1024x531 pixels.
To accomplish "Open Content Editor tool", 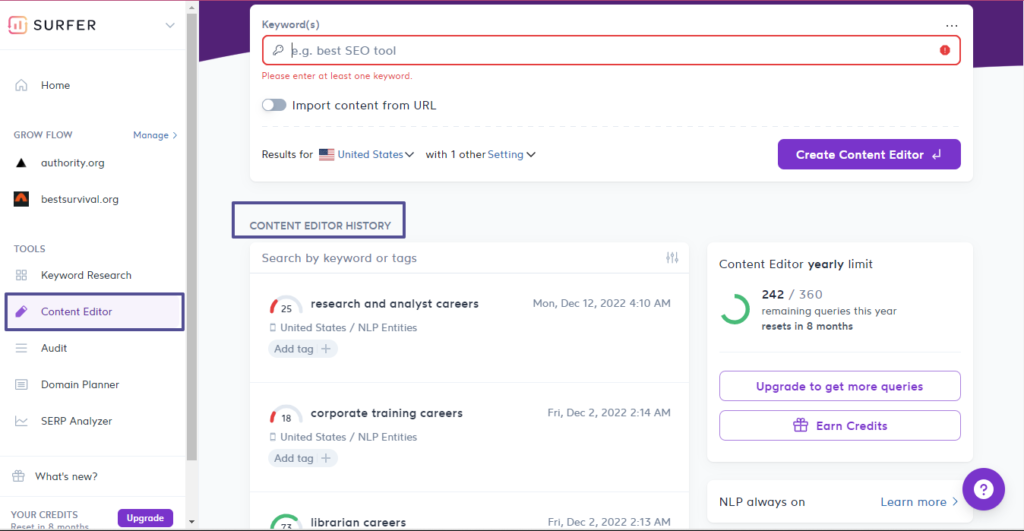I will (x=95, y=312).
